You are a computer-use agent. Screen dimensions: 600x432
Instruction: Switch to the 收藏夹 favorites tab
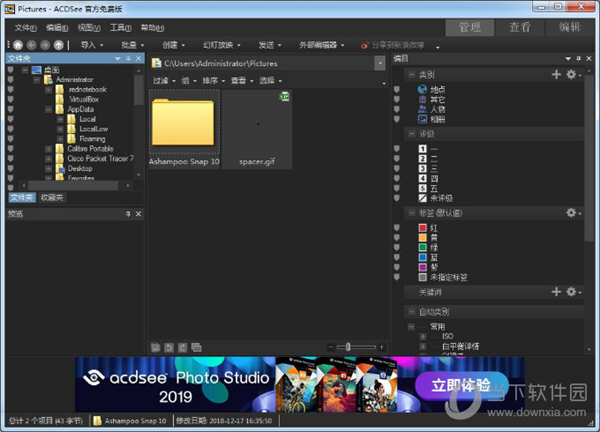click(52, 197)
